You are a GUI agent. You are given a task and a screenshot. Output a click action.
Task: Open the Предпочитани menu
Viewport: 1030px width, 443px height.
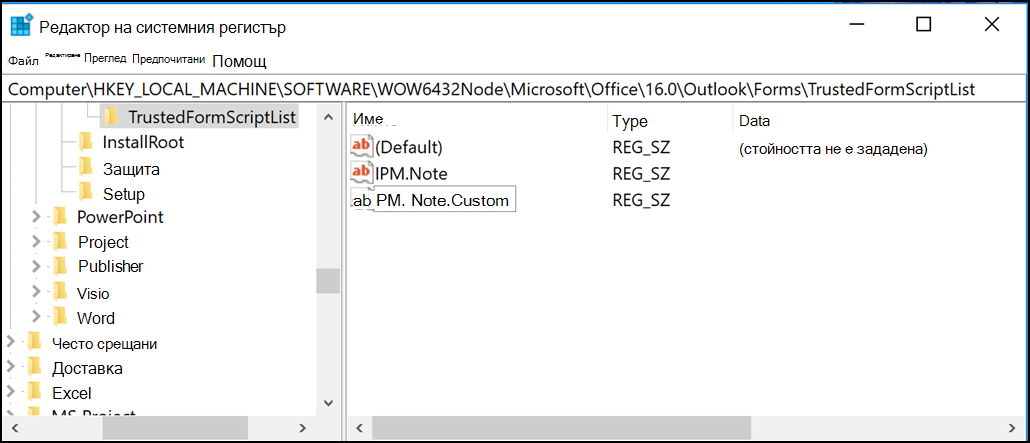169,59
